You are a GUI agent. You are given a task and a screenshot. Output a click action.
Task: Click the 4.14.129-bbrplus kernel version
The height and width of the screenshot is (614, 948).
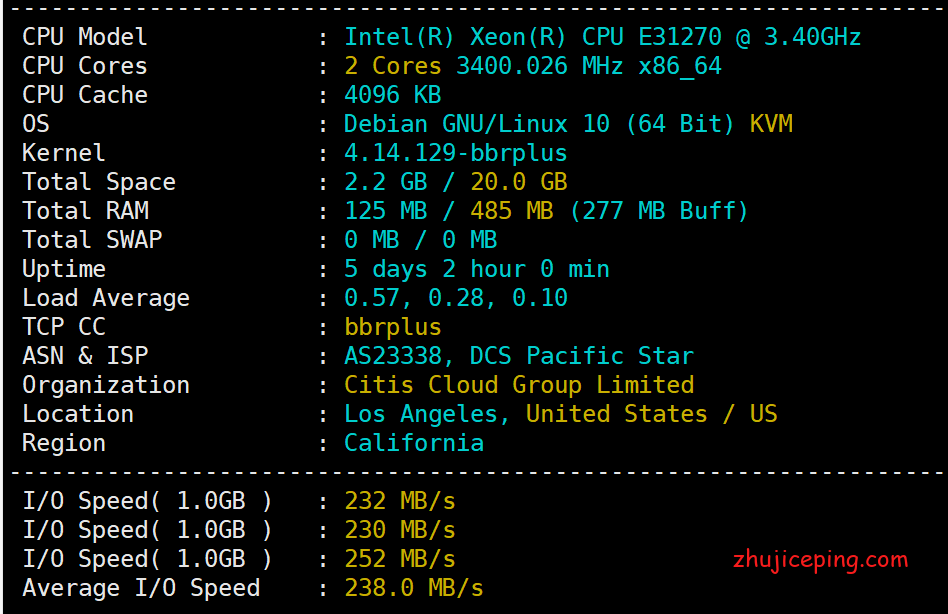click(x=455, y=153)
